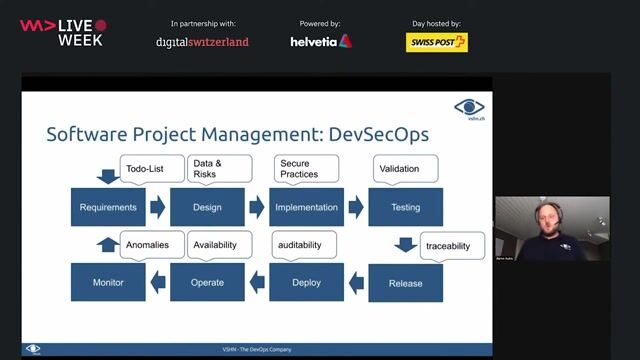Select the Requirements box
Image resolution: width=640 pixels, height=360 pixels.
point(108,207)
